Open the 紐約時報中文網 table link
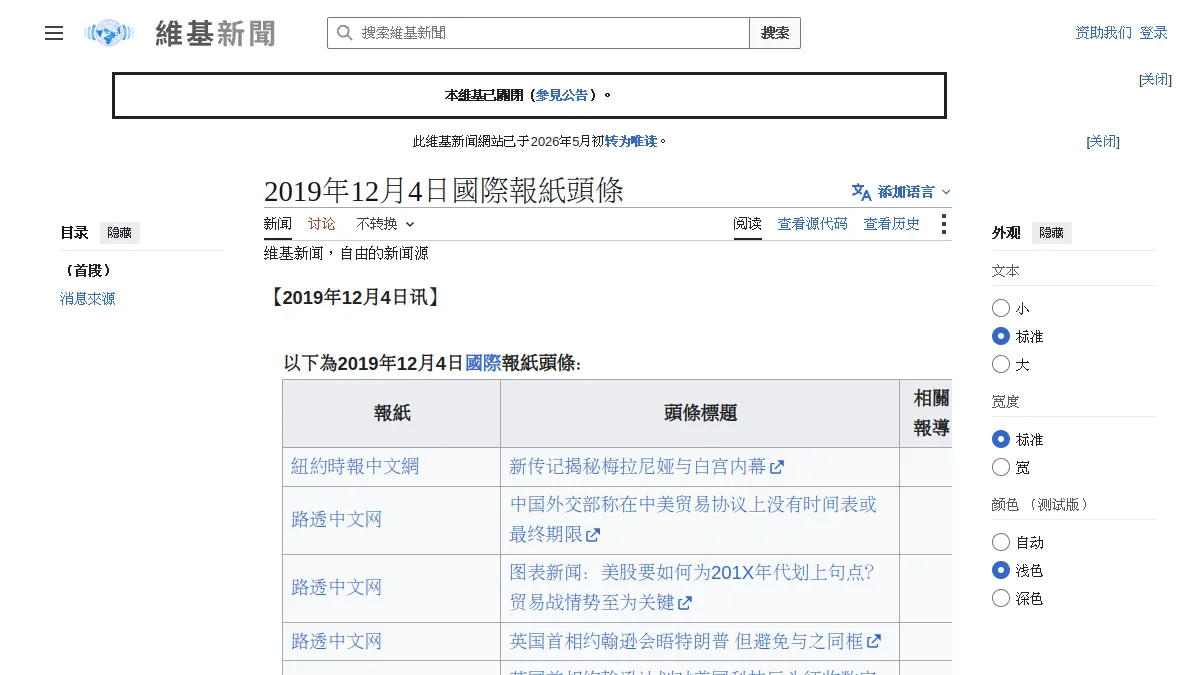The width and height of the screenshot is (1200, 675). 355,466
